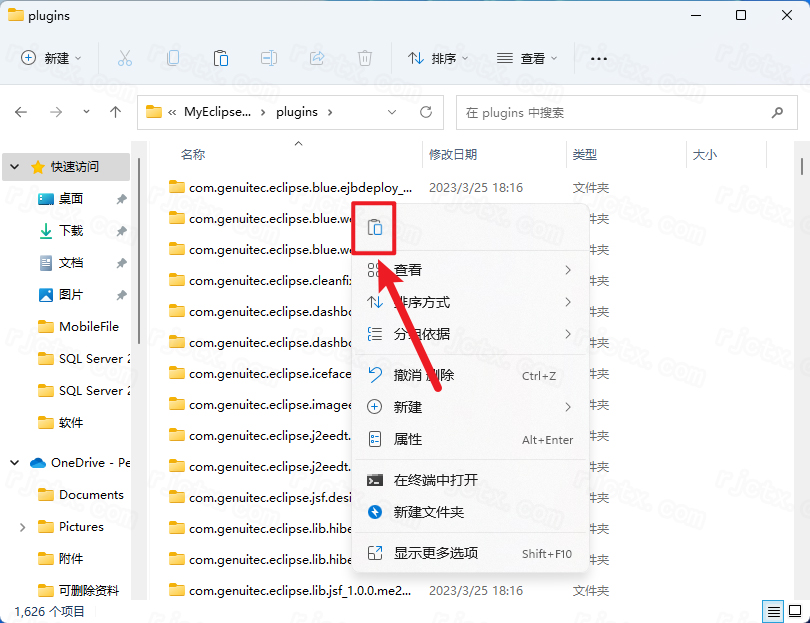Click the cut scissors icon in toolbar

point(125,58)
